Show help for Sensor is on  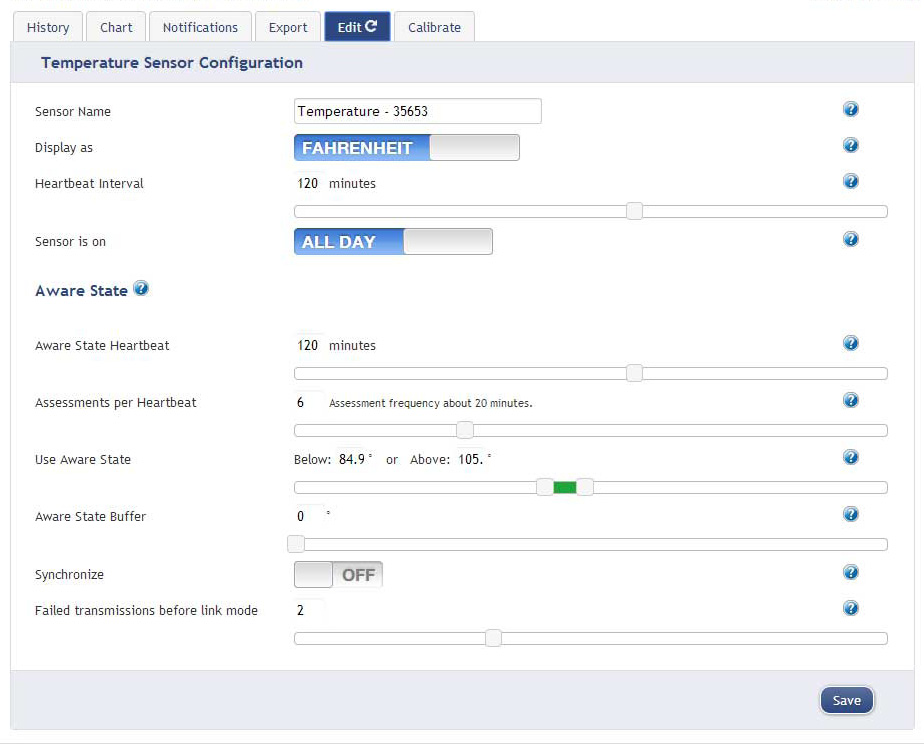[x=850, y=239]
